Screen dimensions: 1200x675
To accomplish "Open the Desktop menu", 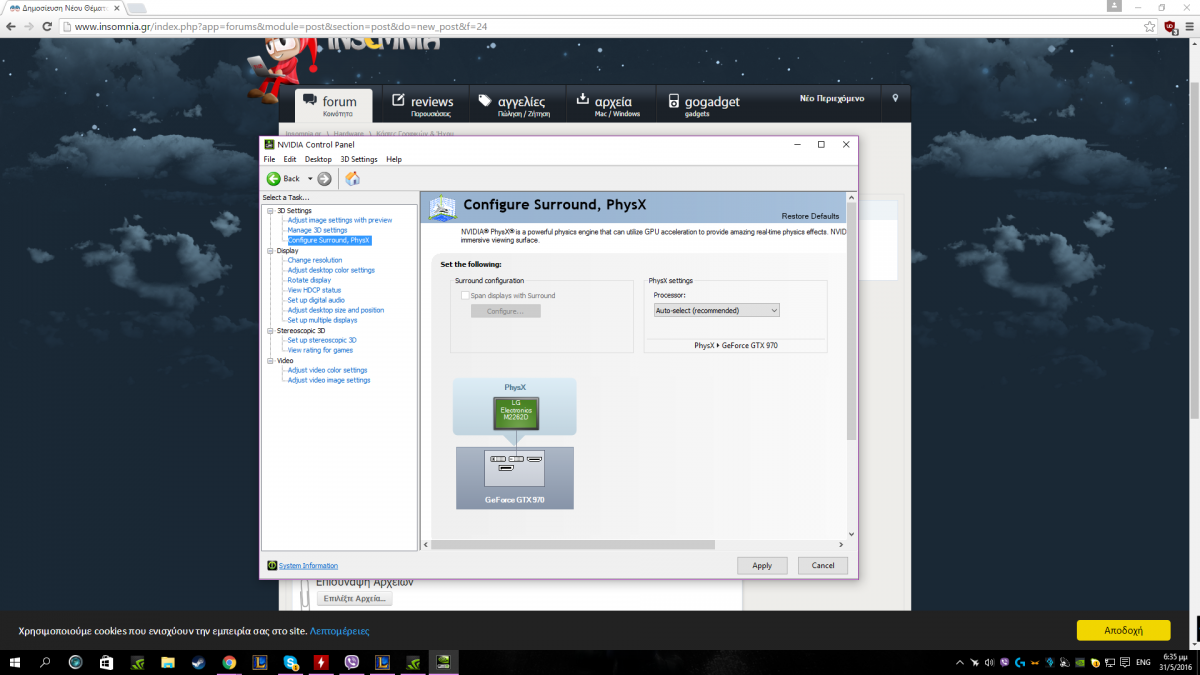I will point(318,159).
